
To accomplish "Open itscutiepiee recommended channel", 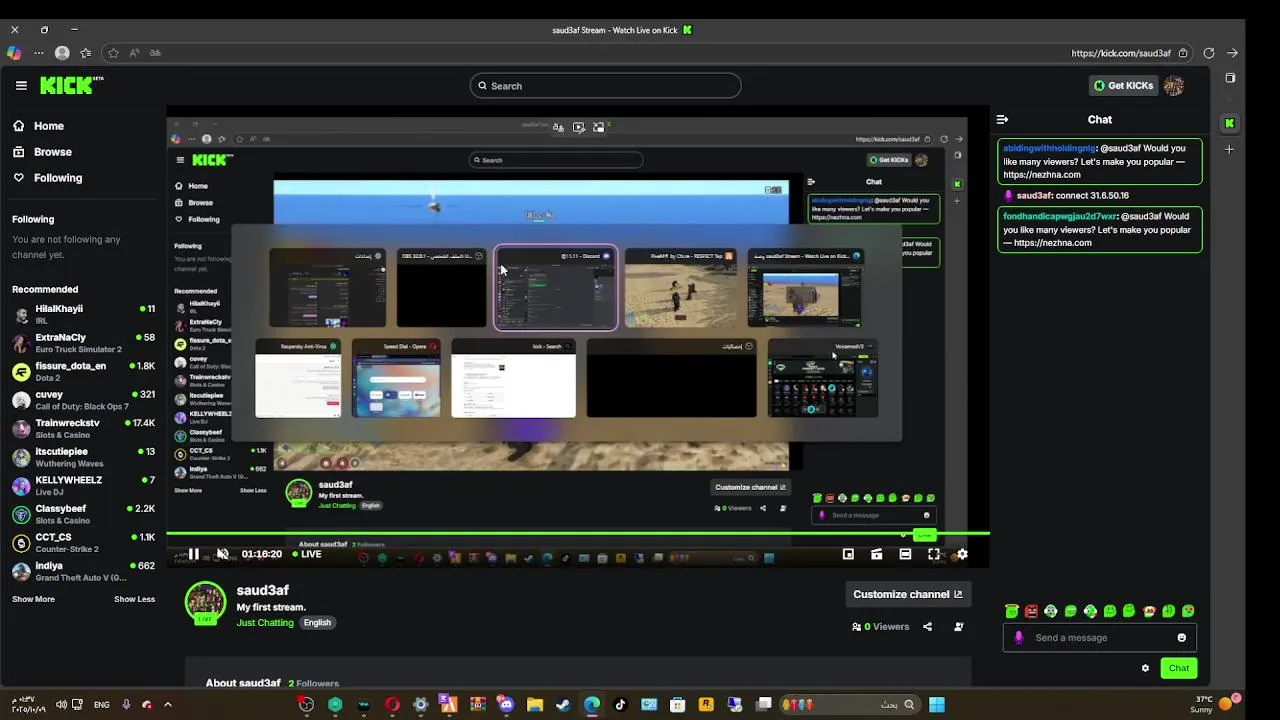I will tap(83, 457).
